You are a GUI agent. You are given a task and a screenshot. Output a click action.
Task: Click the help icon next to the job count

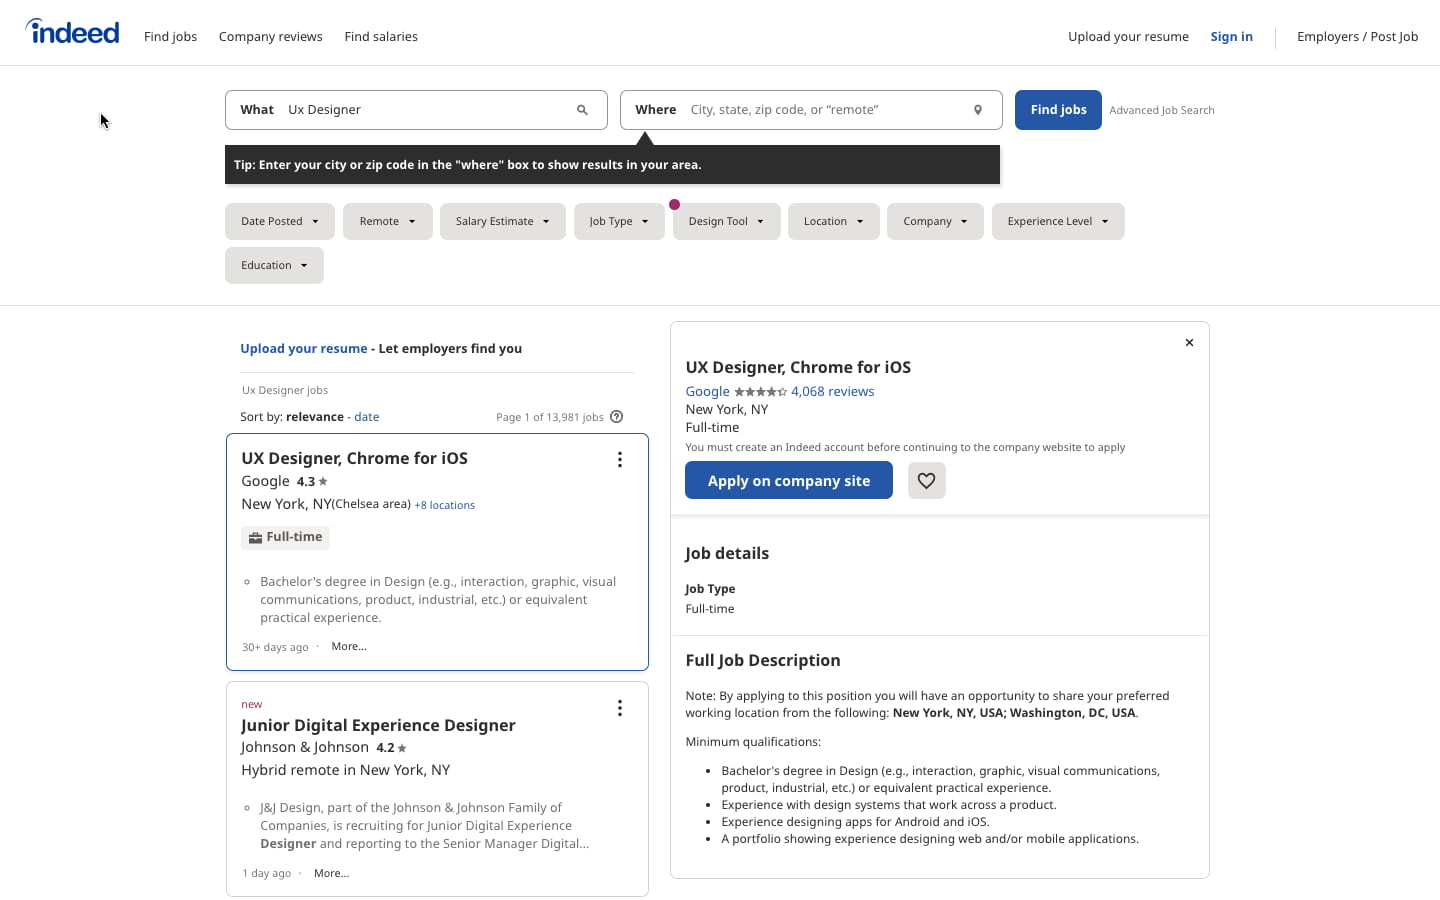tap(616, 416)
